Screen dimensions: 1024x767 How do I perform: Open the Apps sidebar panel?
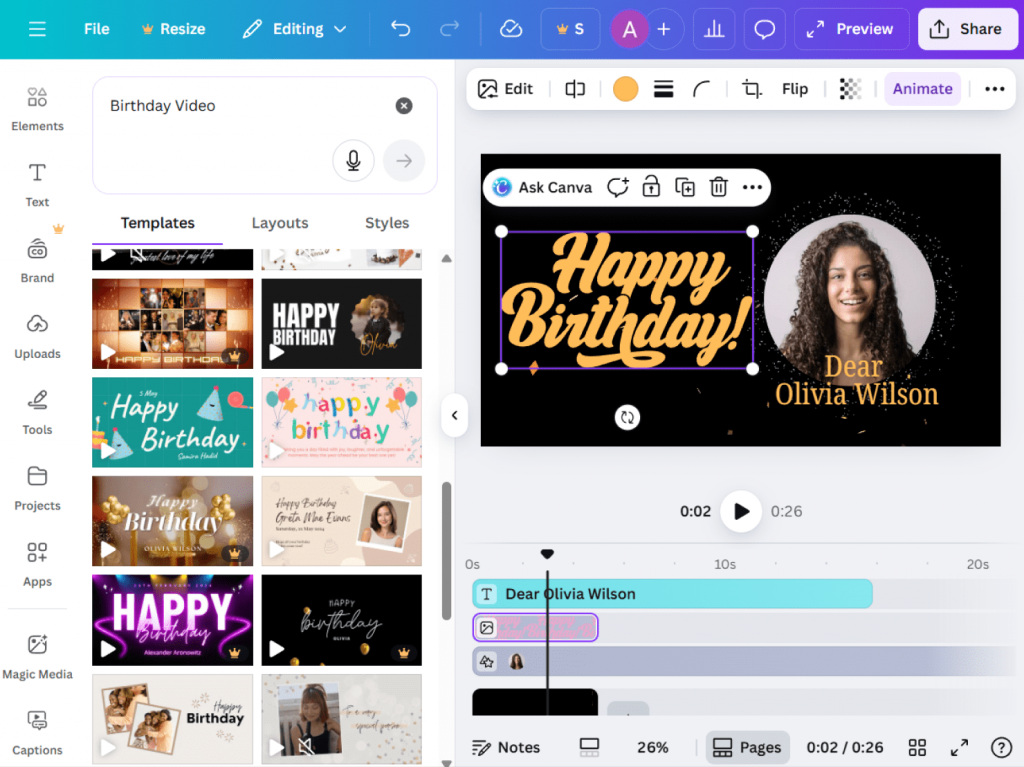[37, 564]
